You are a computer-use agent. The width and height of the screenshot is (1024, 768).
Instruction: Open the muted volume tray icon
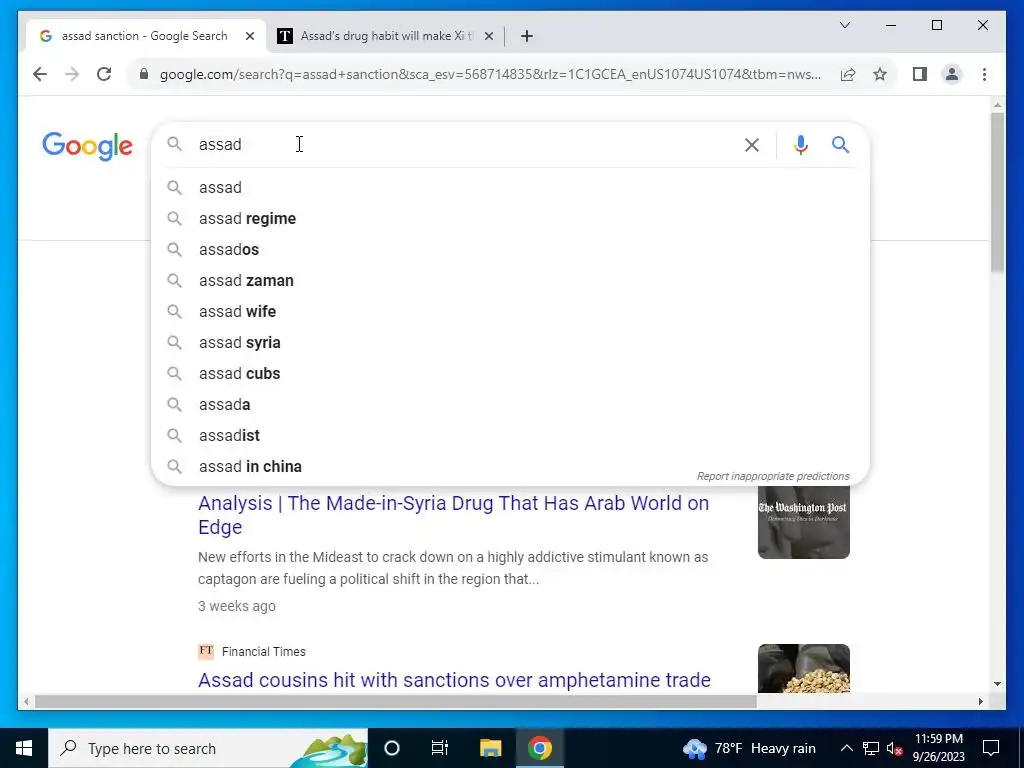(x=894, y=748)
